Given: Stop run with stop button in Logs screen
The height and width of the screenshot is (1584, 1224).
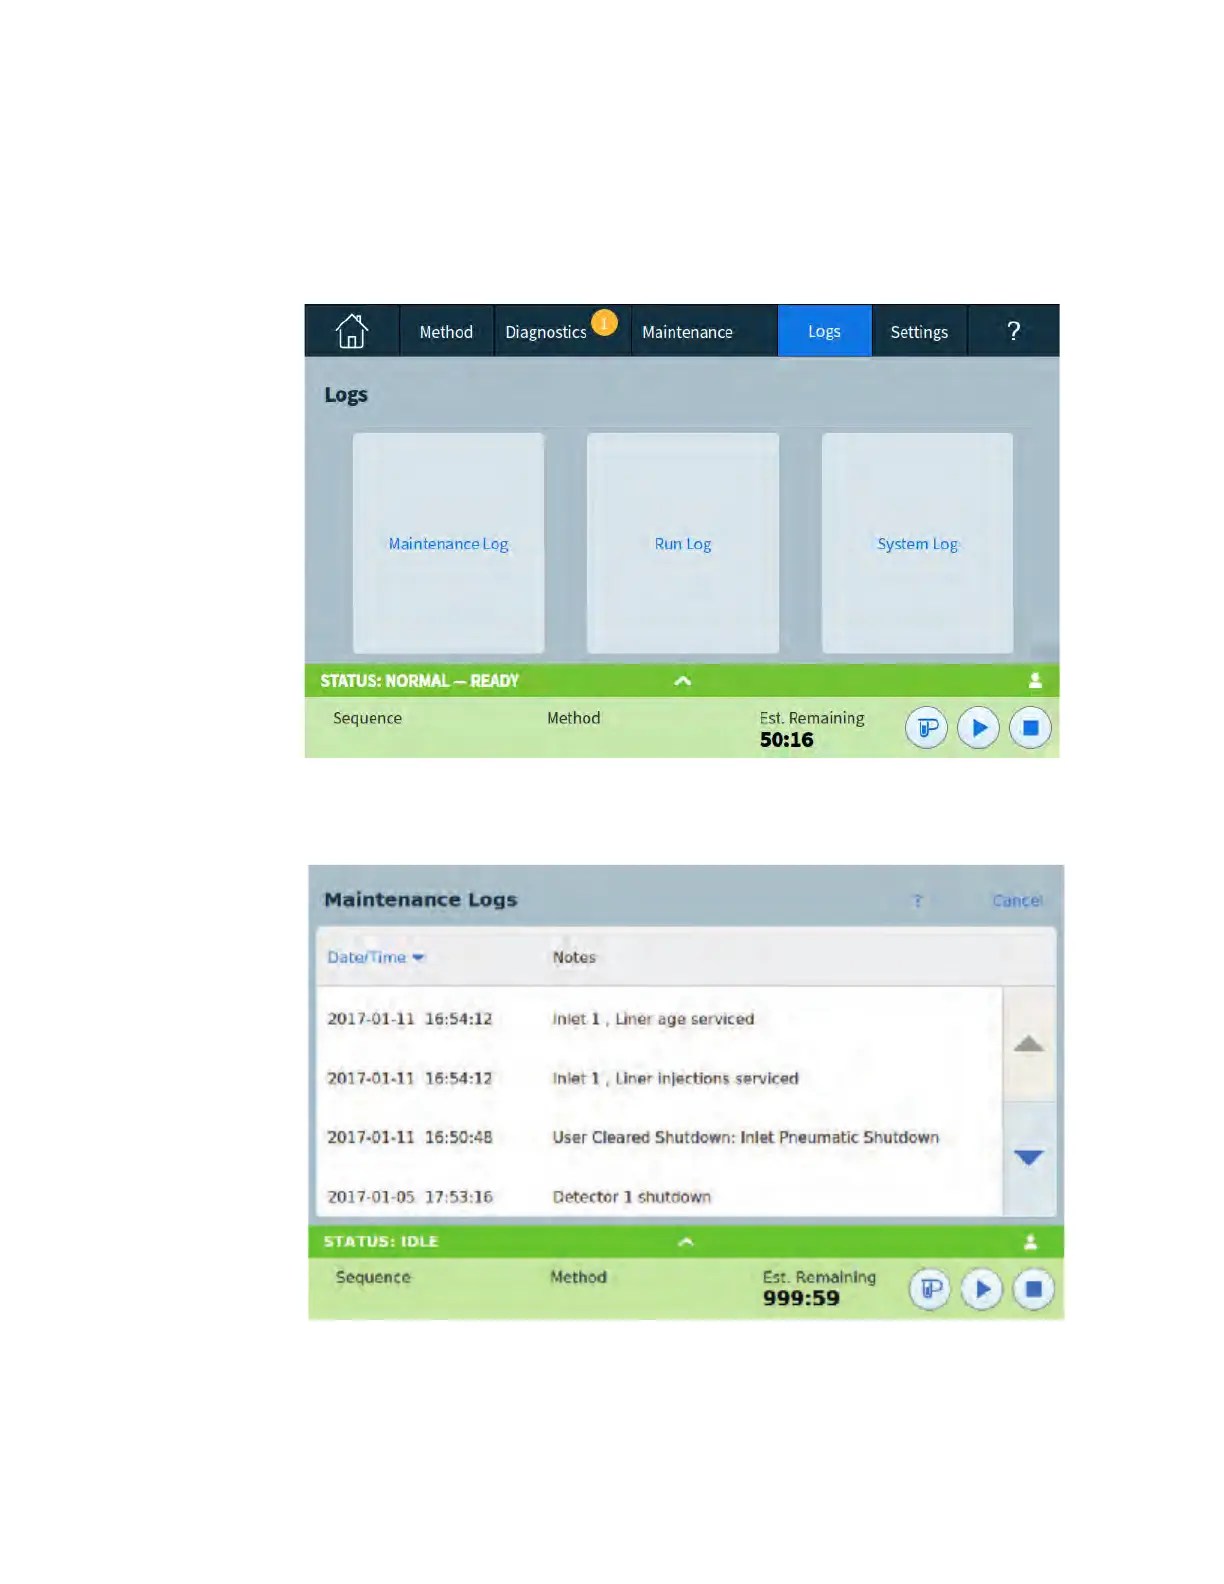Looking at the screenshot, I should pos(1030,727).
